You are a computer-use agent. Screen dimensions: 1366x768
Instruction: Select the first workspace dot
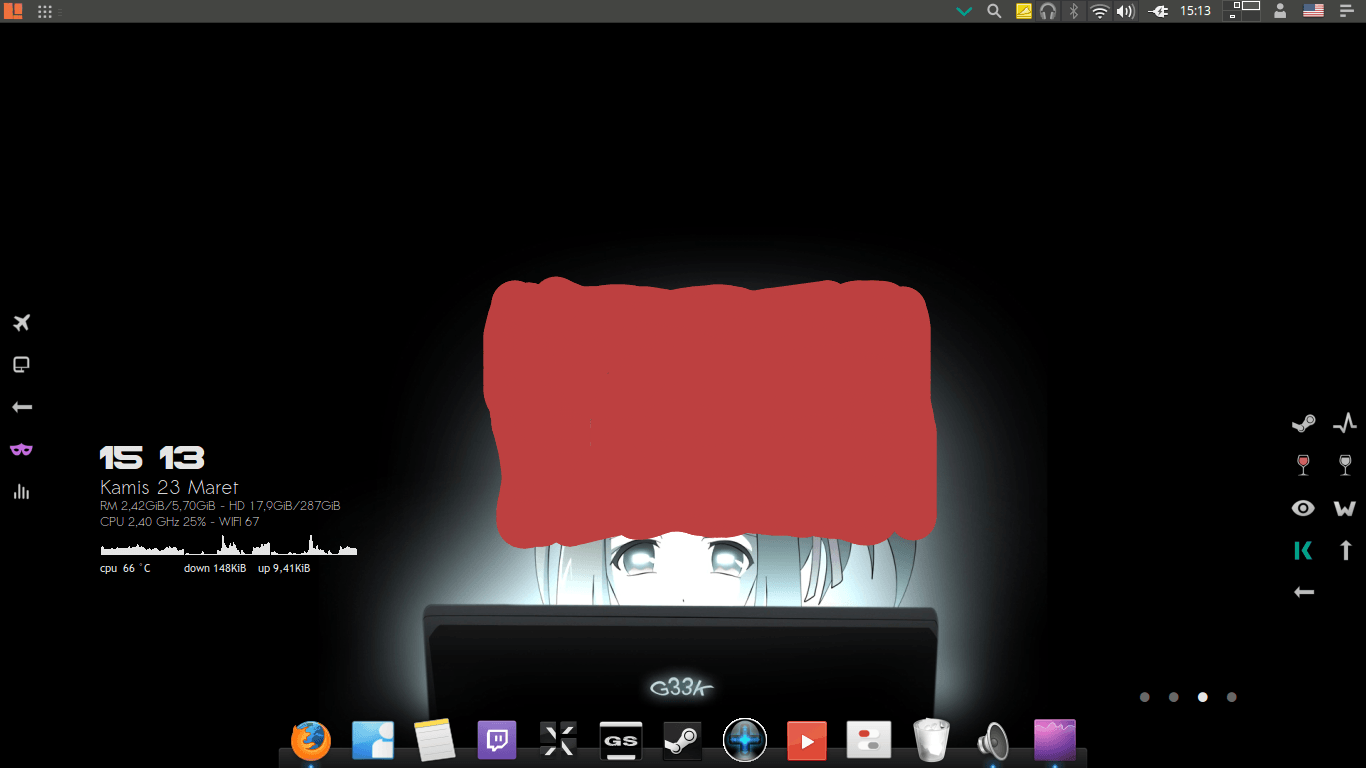(x=1145, y=697)
